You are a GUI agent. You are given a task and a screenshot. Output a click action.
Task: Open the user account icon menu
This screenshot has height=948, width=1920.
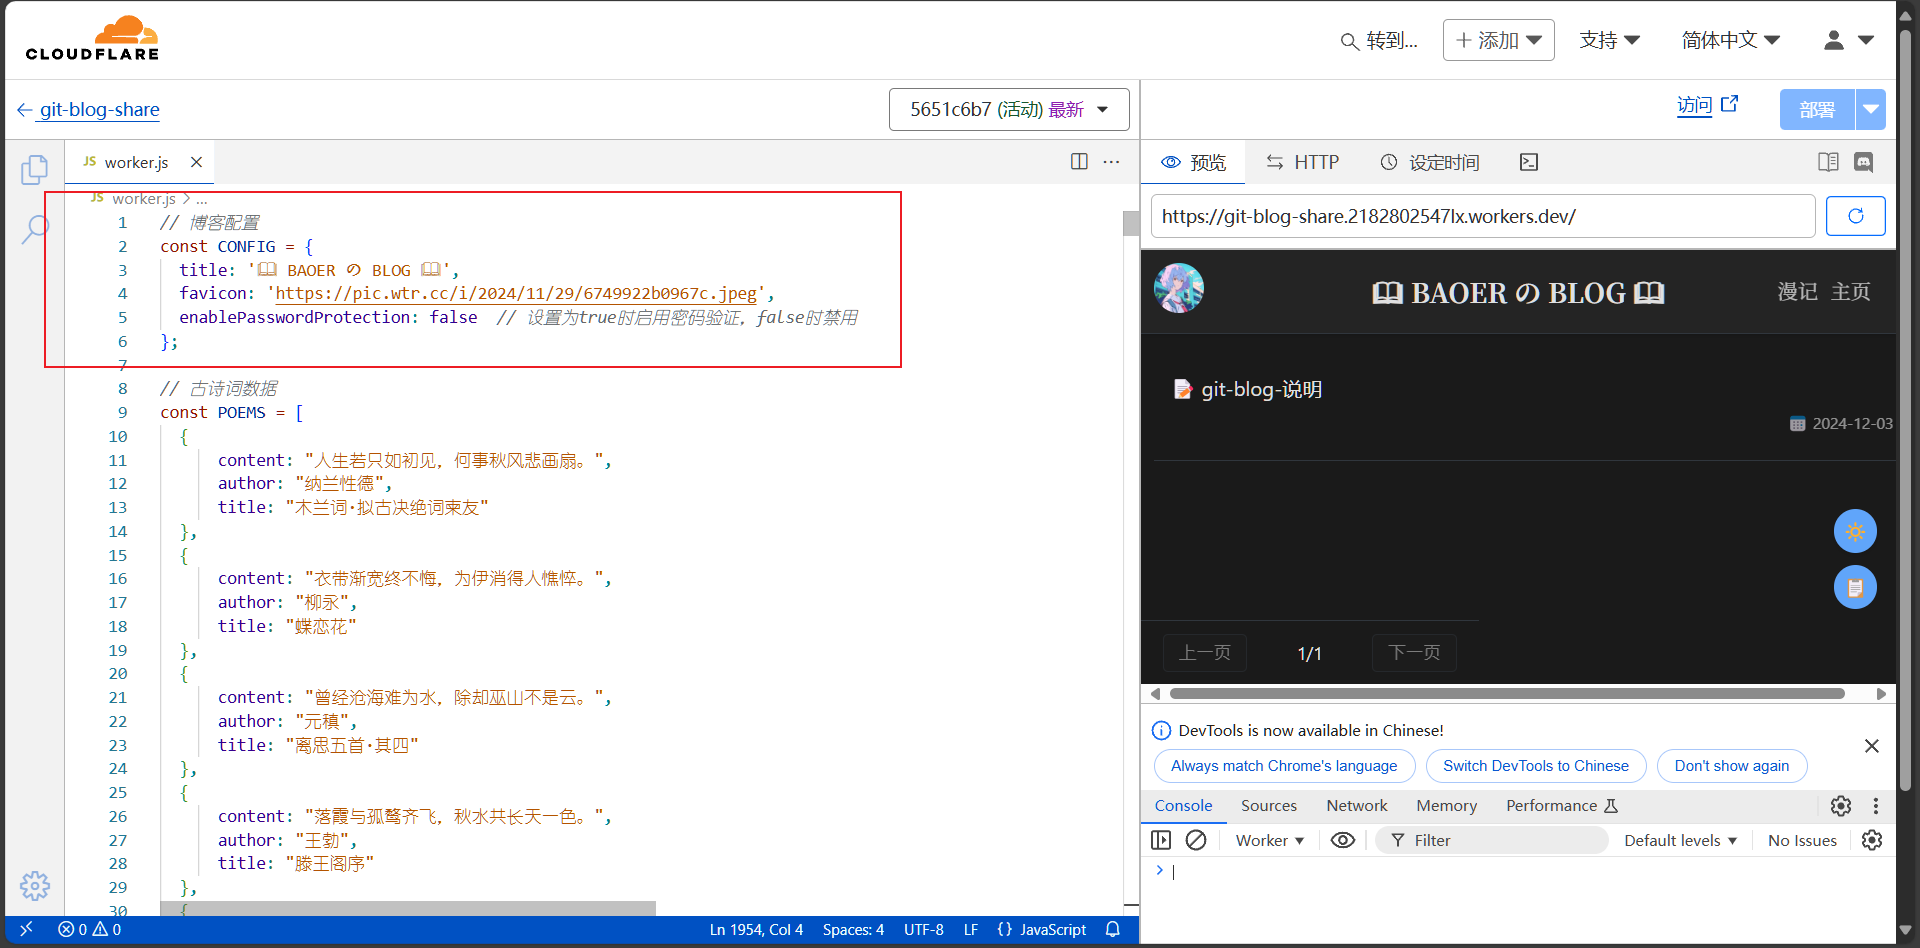(1848, 40)
